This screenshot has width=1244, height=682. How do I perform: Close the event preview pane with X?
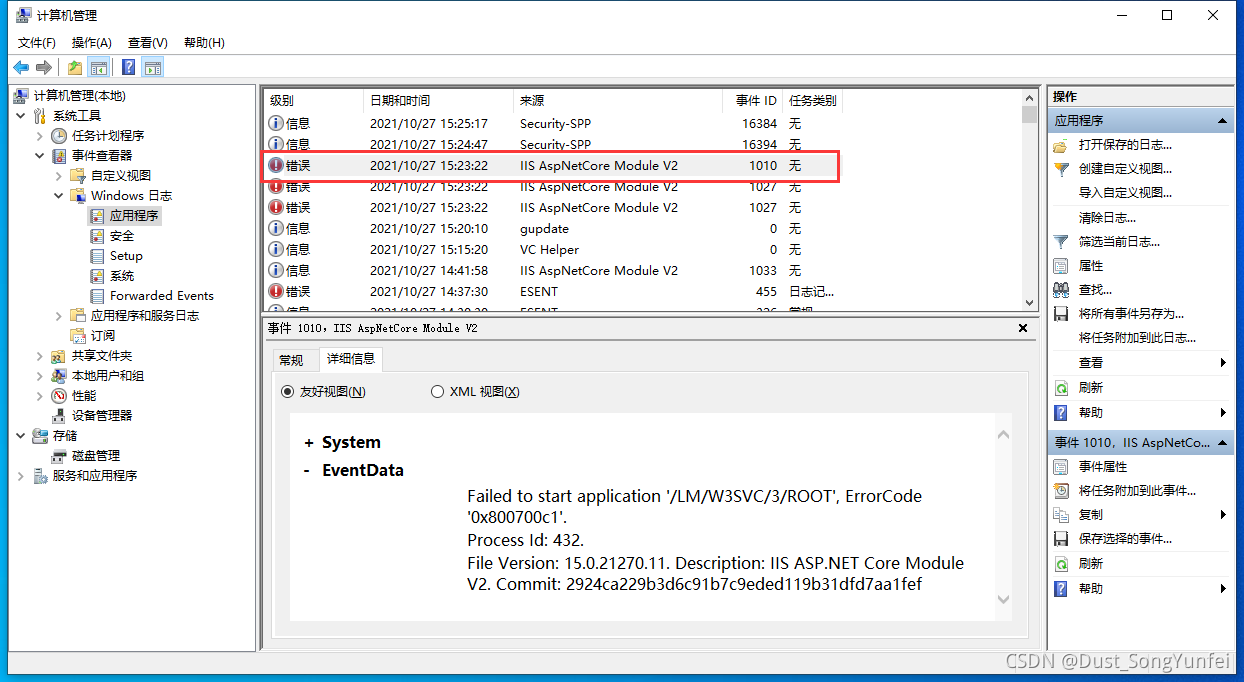coord(1023,328)
